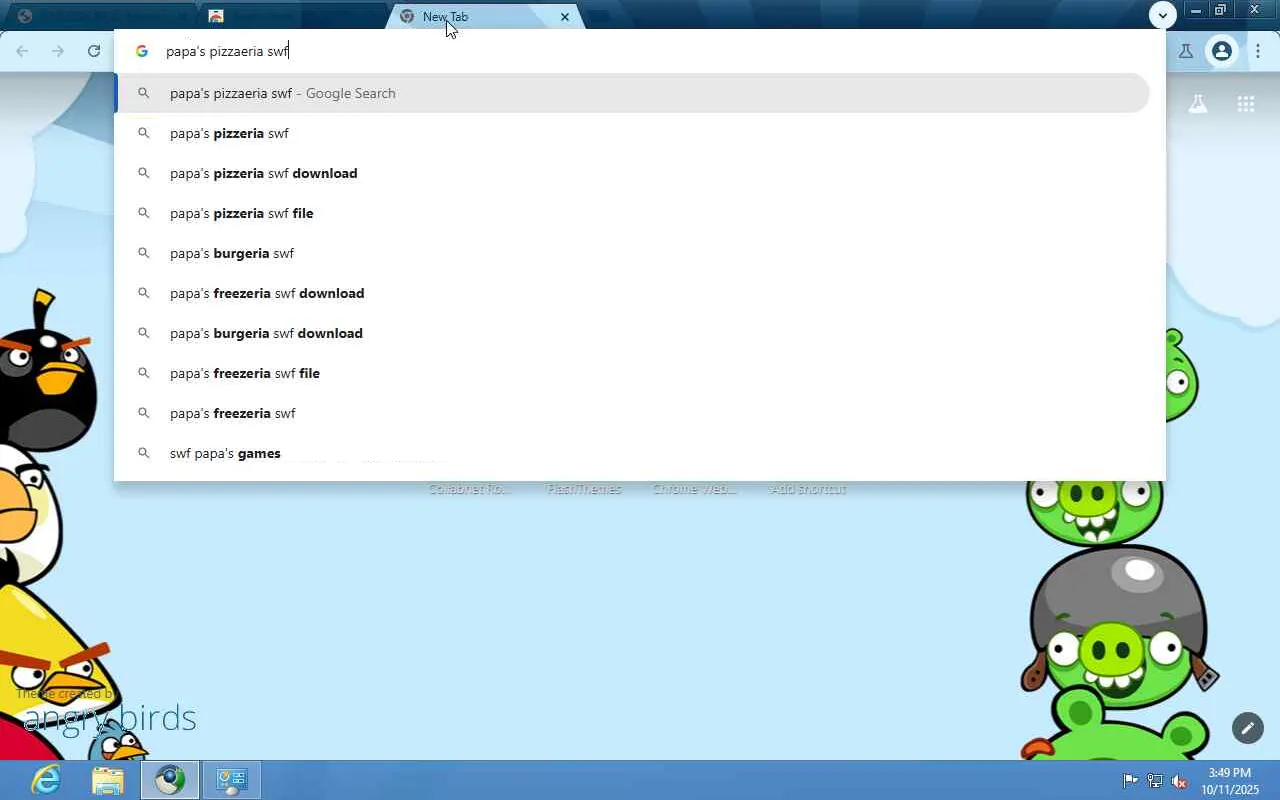Pick suggestion "papa's freezeria swf"
The image size is (1280, 800).
[633, 413]
